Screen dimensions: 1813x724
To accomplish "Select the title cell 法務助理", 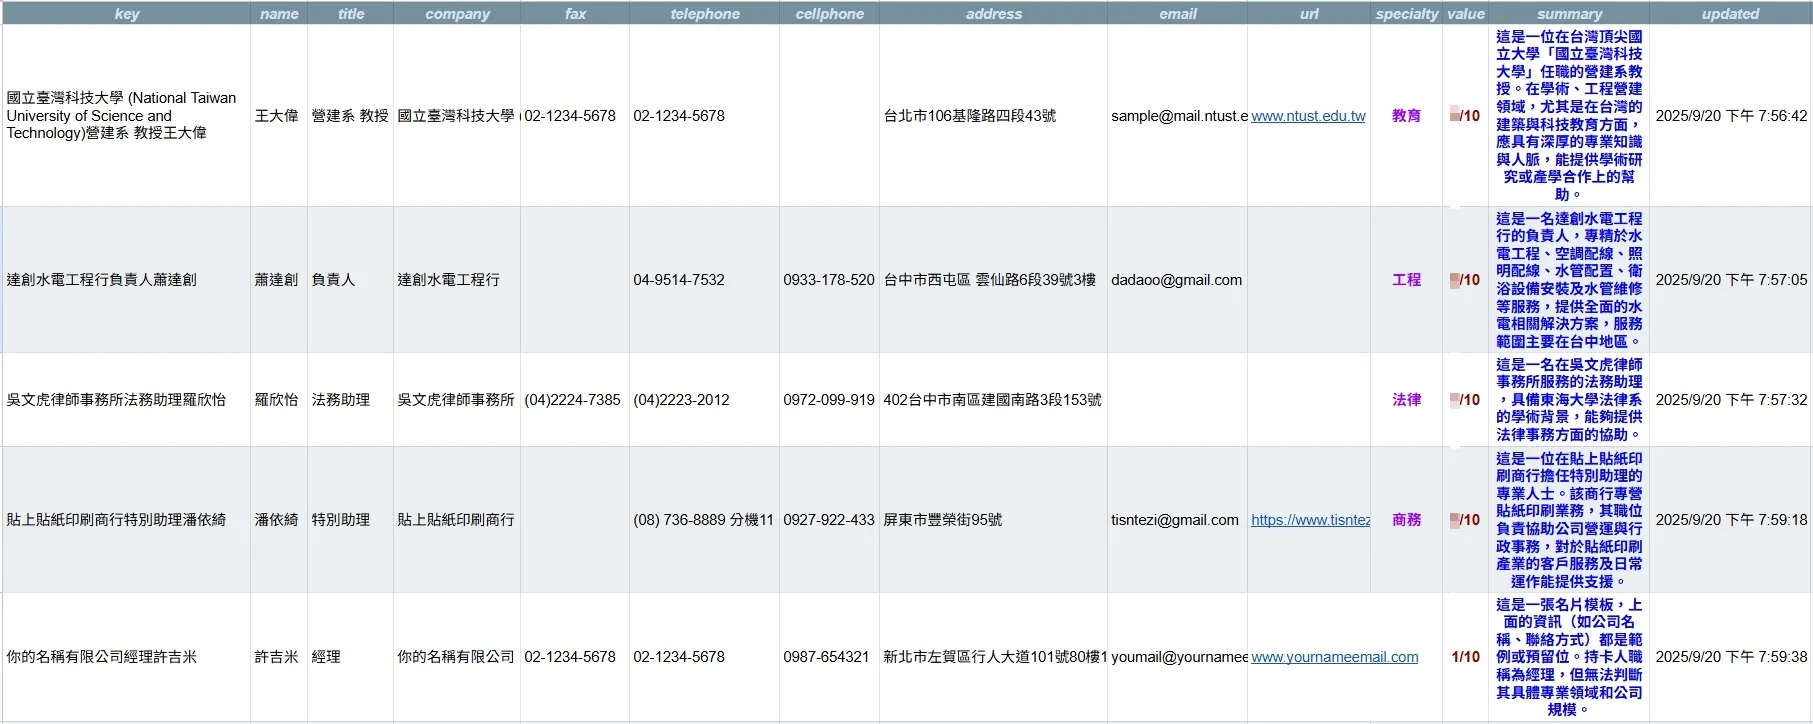I will tap(350, 400).
